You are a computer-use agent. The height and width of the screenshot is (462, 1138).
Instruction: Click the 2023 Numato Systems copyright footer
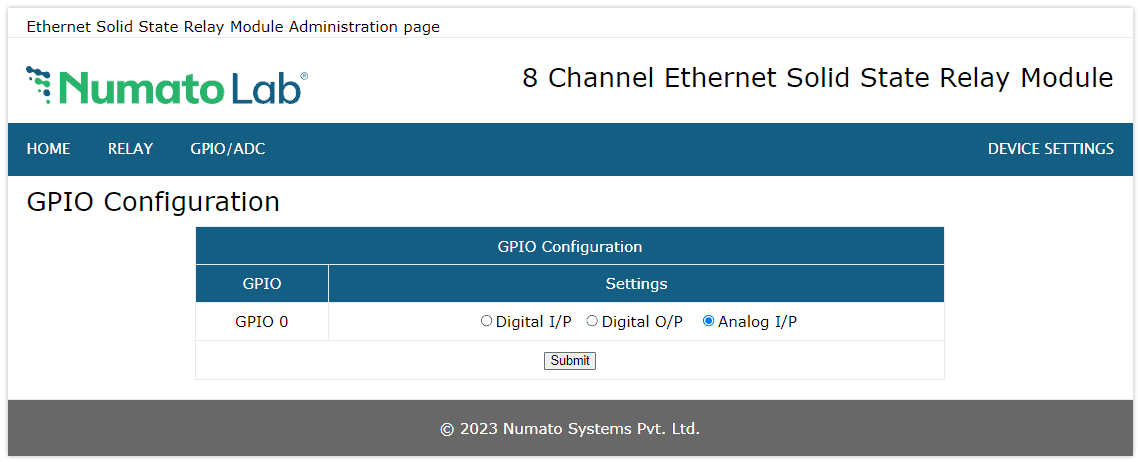[569, 429]
